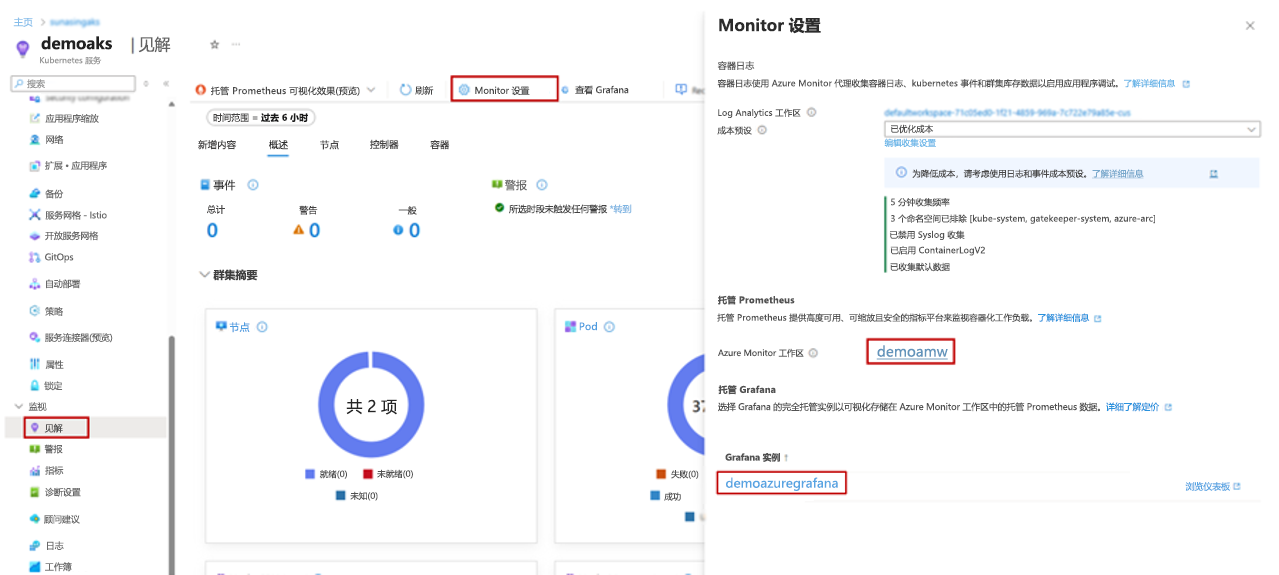Click the favorite star next to 见解
Screen dimensions: 1279x575
215,45
